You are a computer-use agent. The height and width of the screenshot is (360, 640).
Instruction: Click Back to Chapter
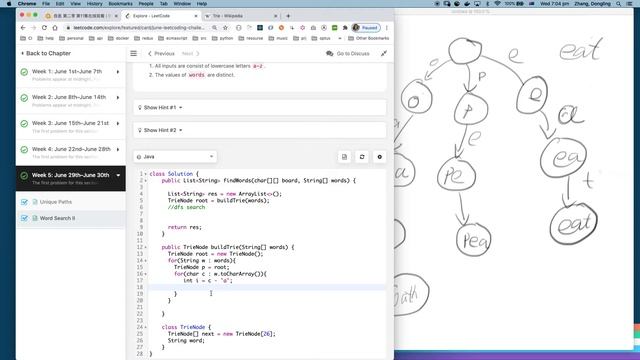(x=46, y=53)
